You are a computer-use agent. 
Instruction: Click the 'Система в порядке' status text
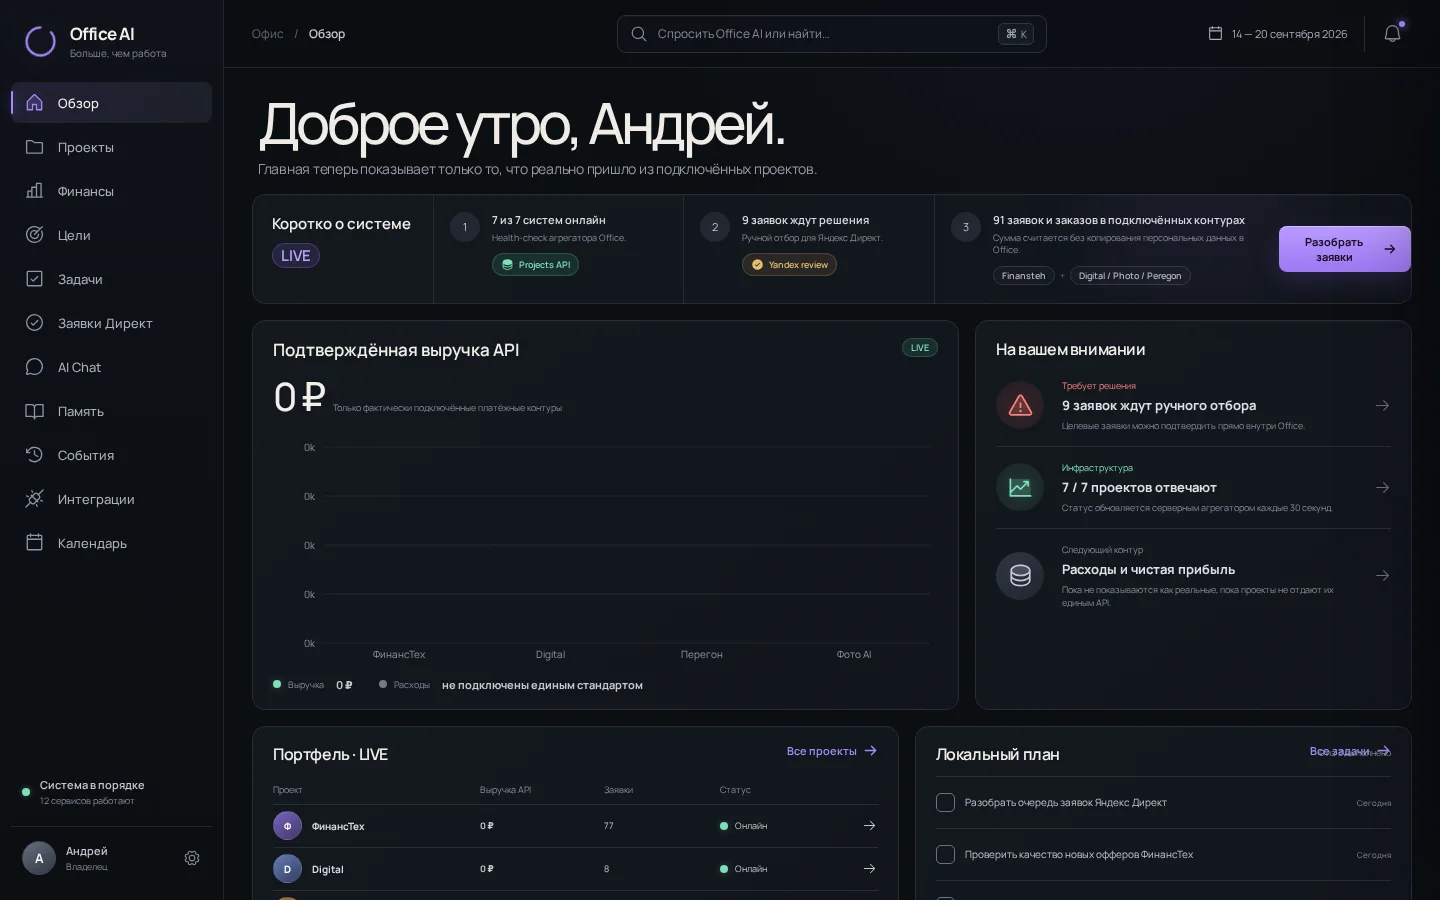(x=92, y=785)
